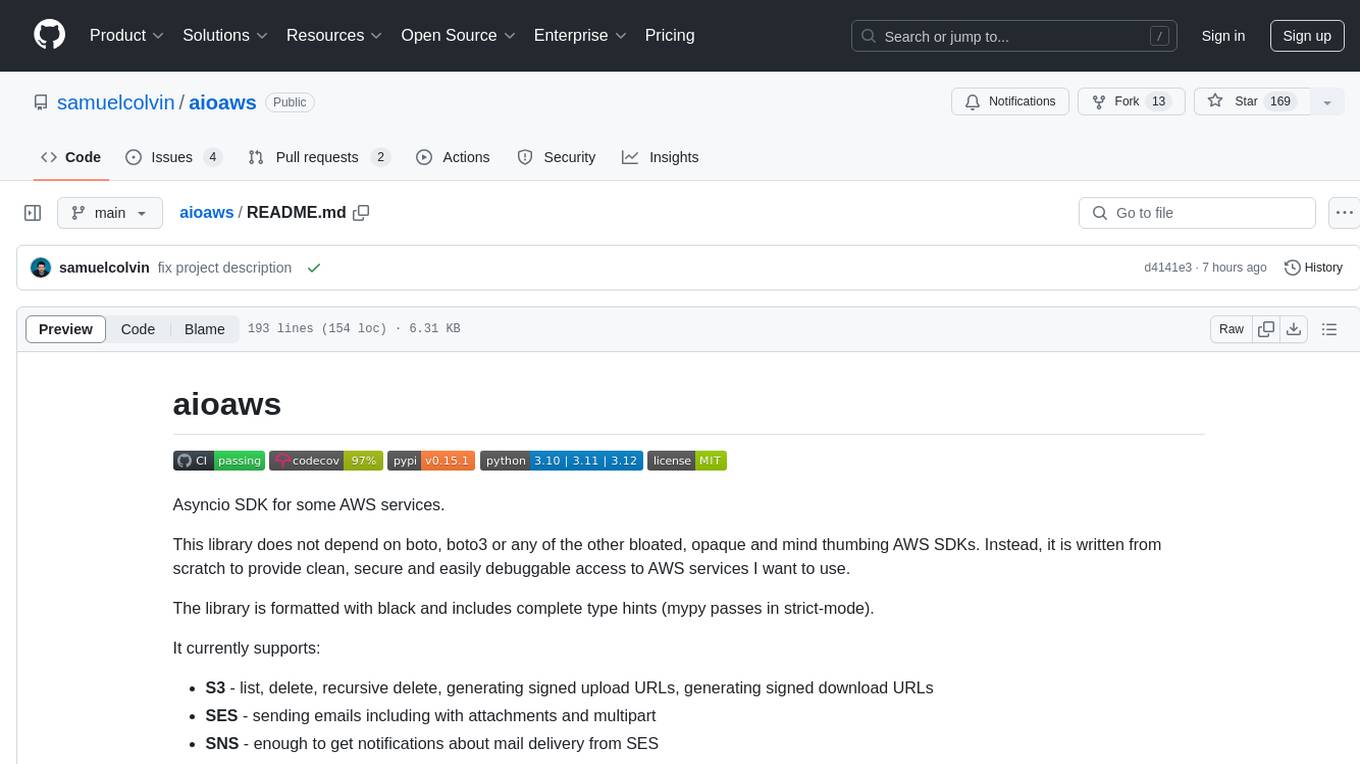The height and width of the screenshot is (764, 1360).
Task: Open the pypi v0.15.1 badge
Action: (x=431, y=461)
